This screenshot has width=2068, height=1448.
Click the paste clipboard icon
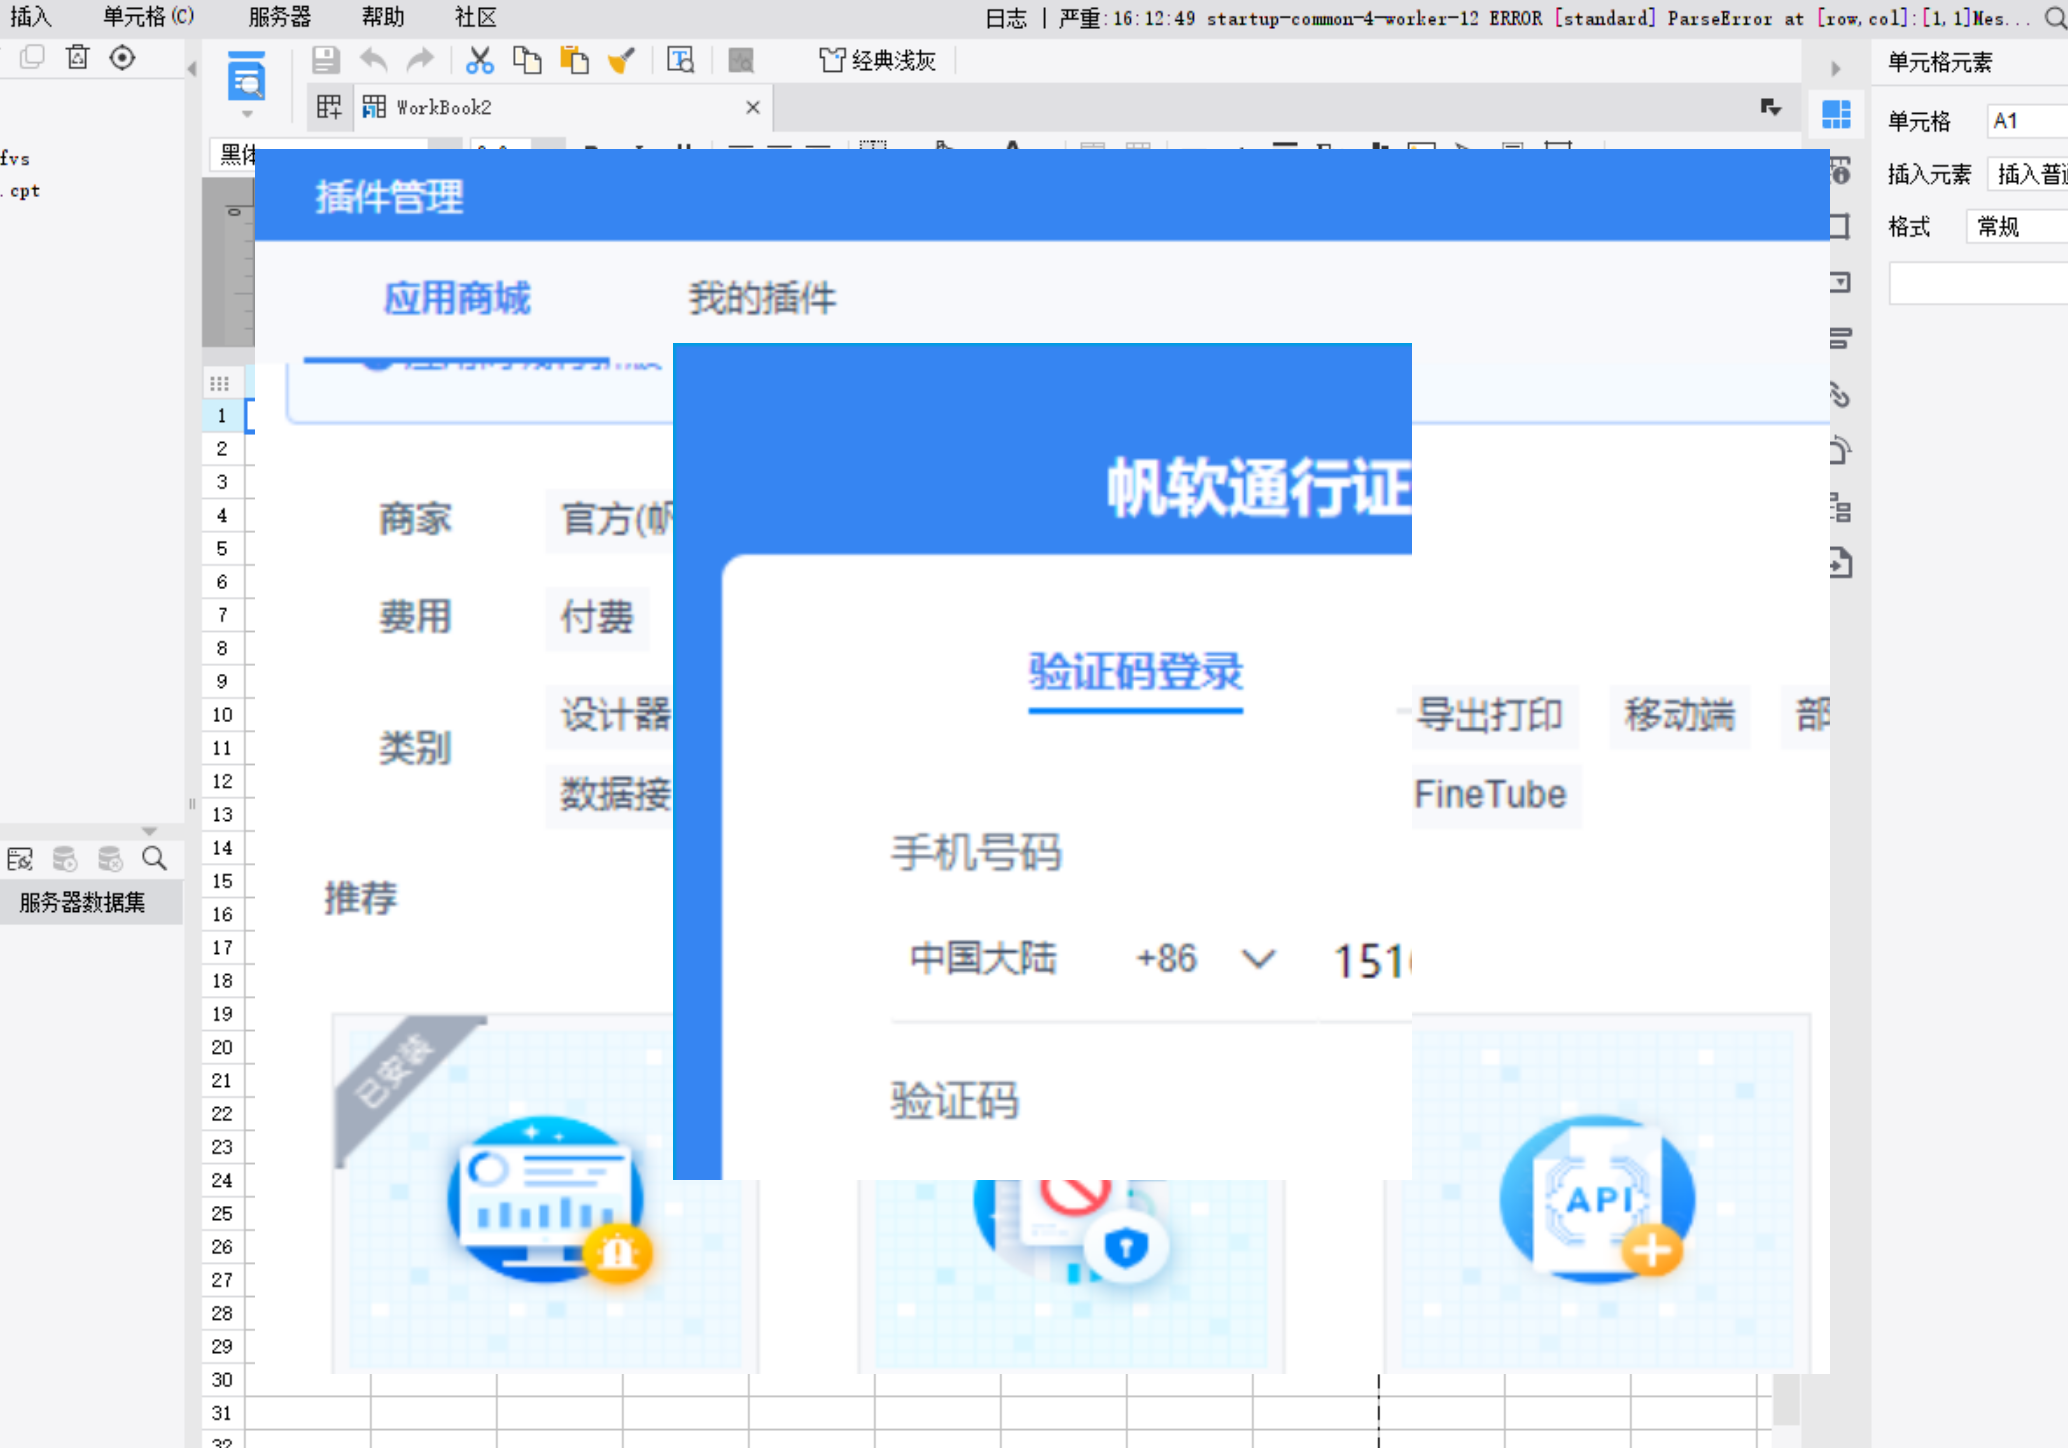(x=574, y=60)
